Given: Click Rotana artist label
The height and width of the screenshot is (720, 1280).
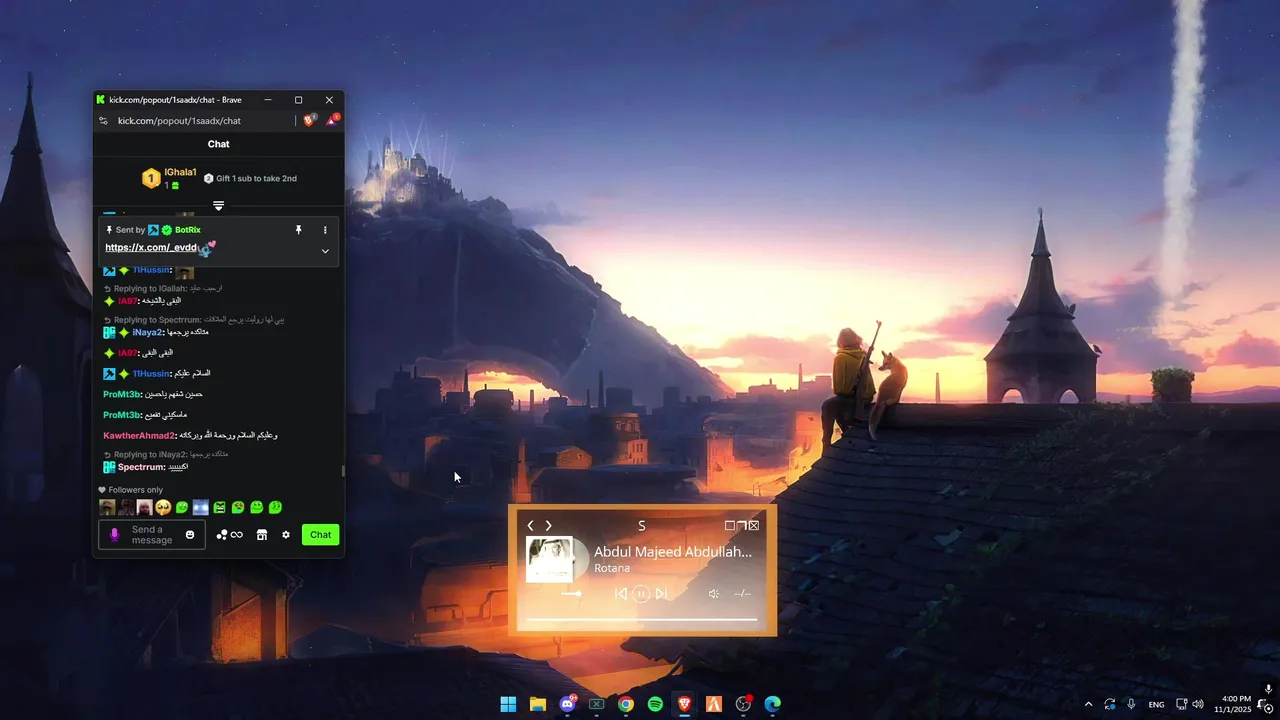Looking at the screenshot, I should 612,568.
